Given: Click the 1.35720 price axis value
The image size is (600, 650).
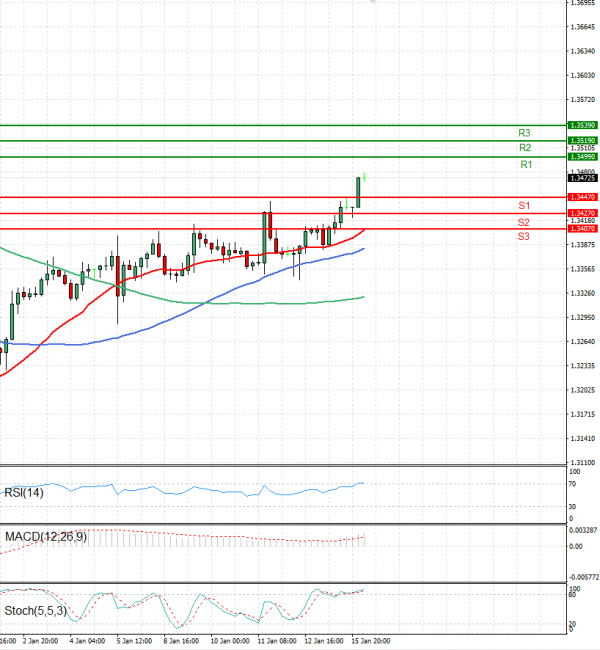Looking at the screenshot, I should coord(583,100).
